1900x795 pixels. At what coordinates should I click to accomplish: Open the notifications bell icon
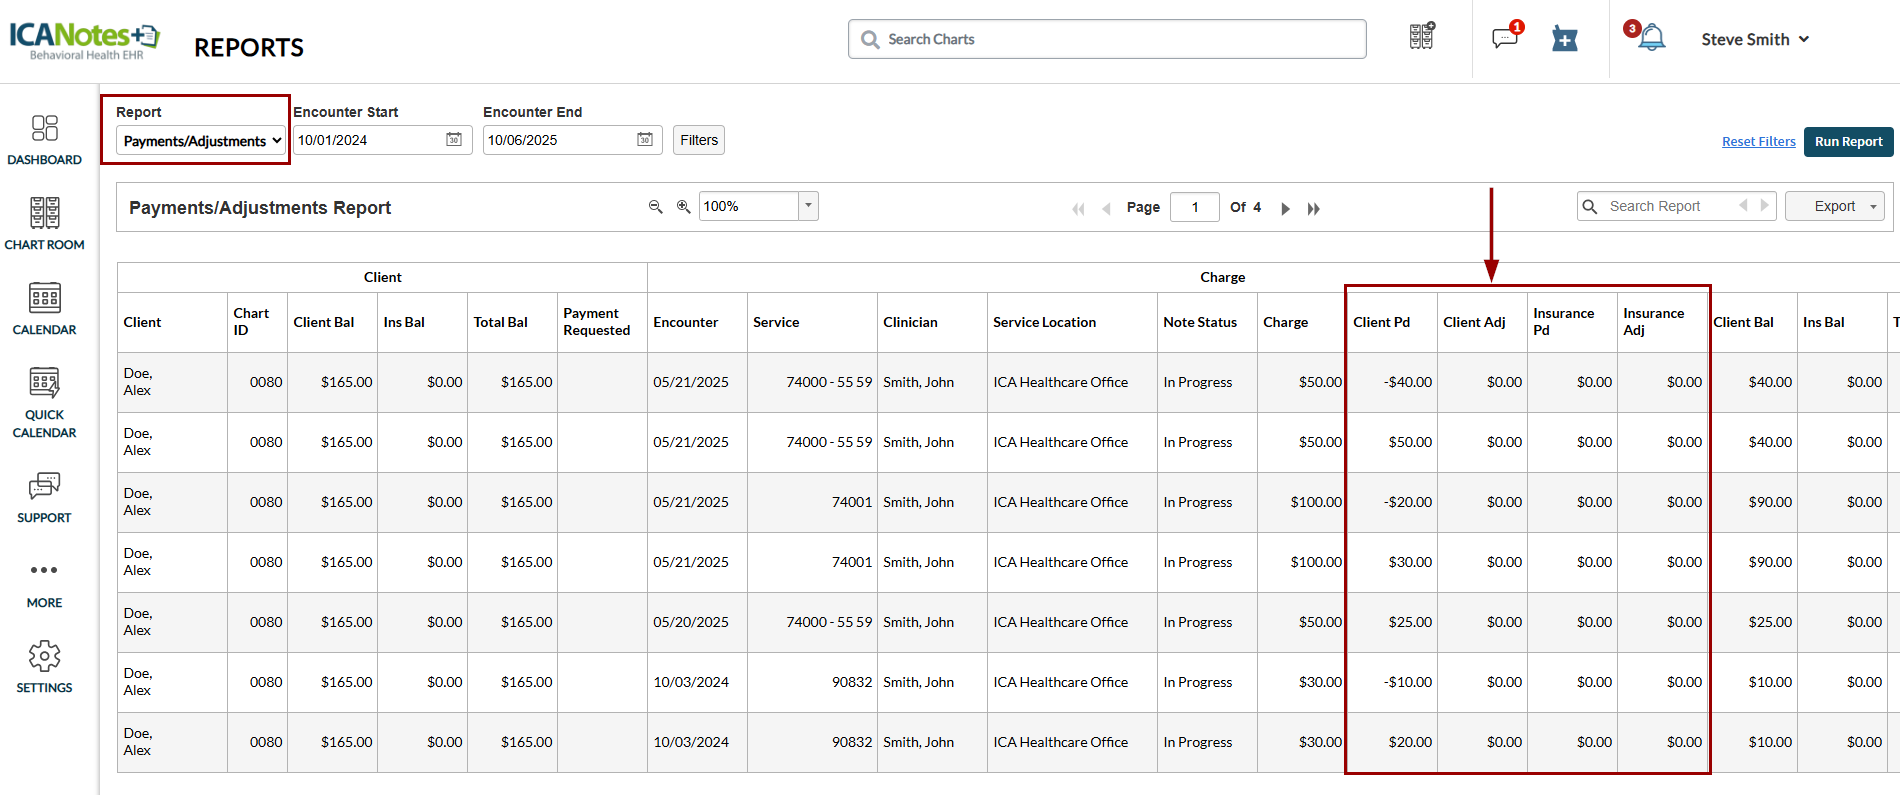1652,39
